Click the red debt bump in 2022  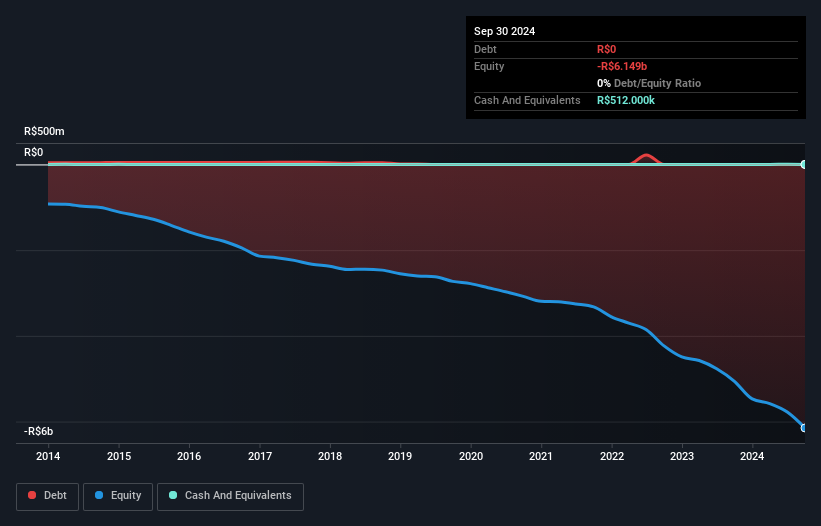647,158
